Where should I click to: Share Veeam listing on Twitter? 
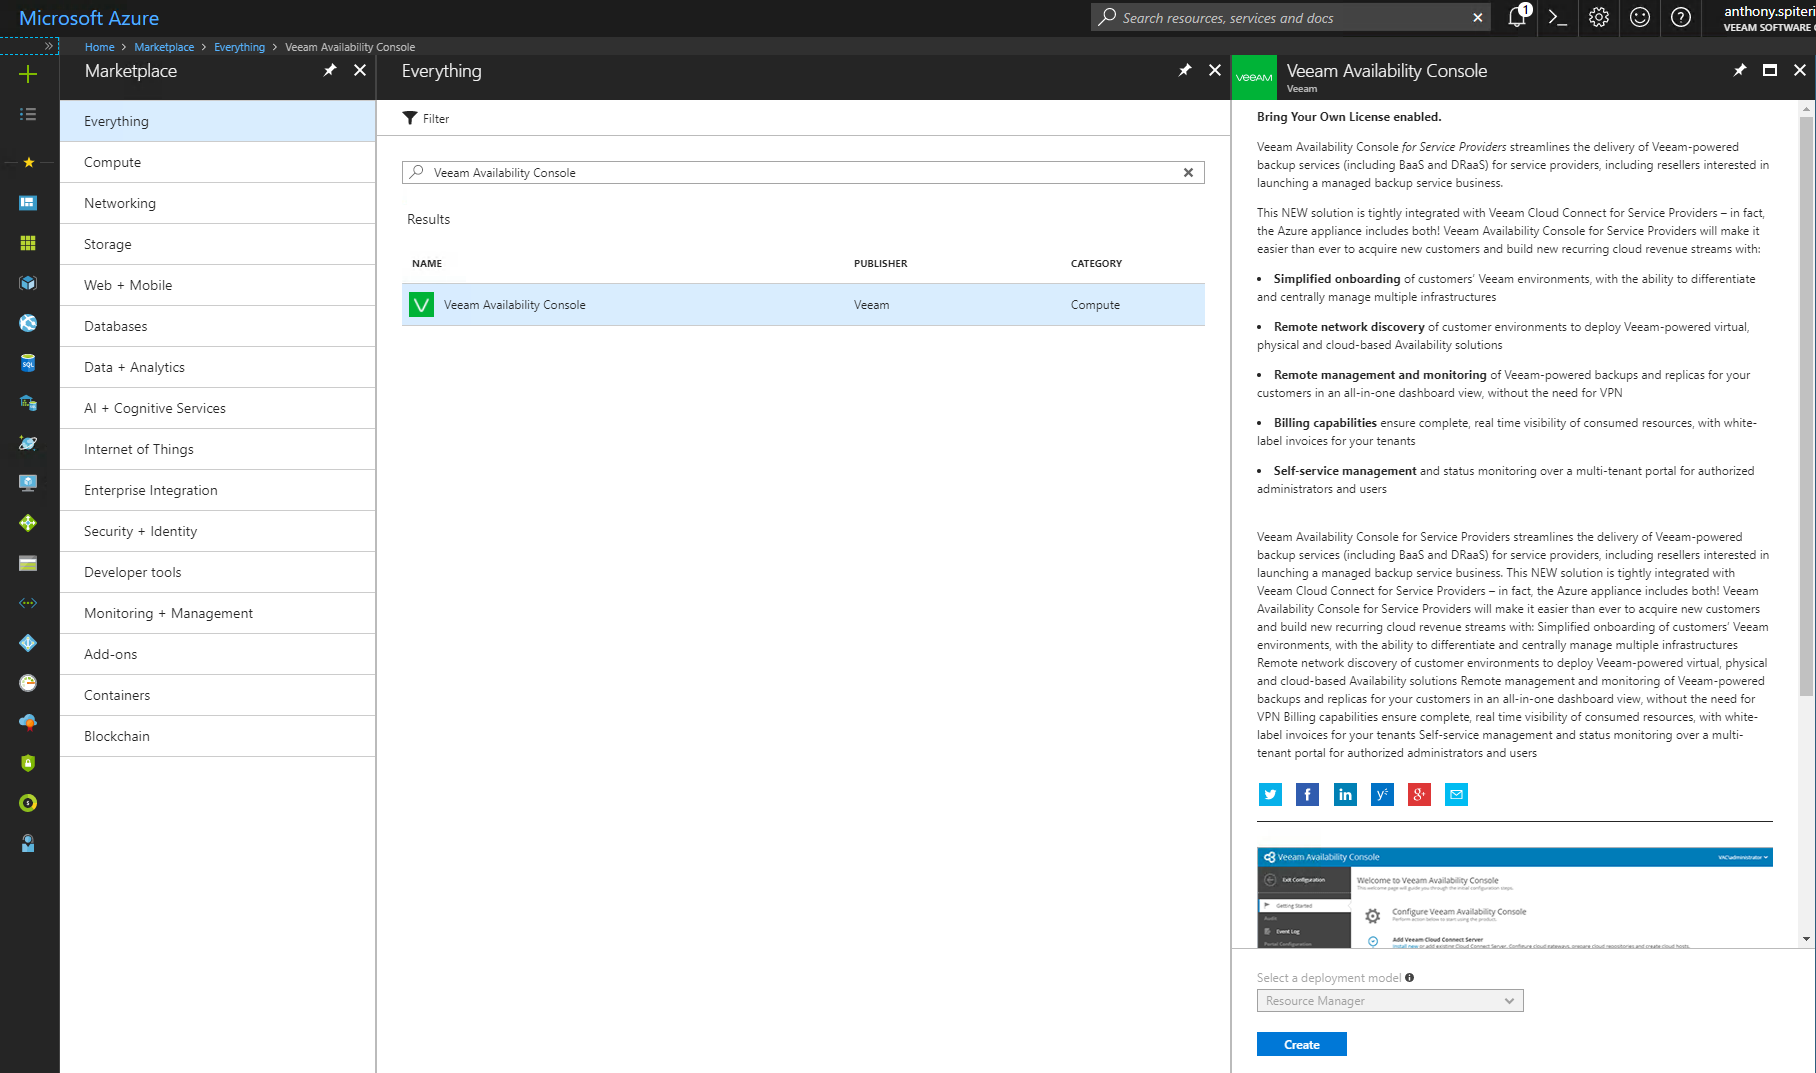pyautogui.click(x=1270, y=794)
